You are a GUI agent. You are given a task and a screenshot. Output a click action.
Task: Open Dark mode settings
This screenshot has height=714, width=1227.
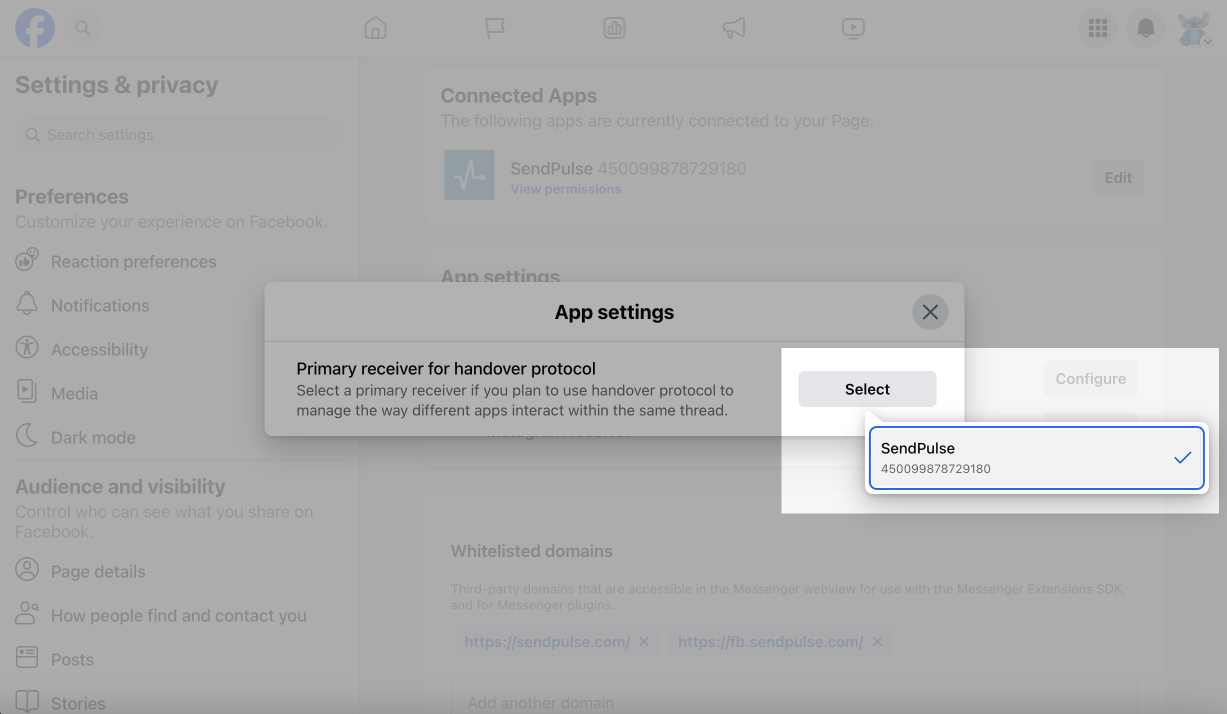point(93,437)
